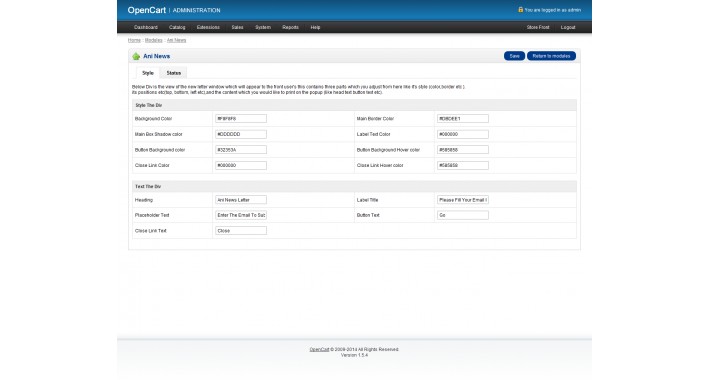The height and width of the screenshot is (380, 710).
Task: Click the Close Link Color field
Action: coord(241,165)
